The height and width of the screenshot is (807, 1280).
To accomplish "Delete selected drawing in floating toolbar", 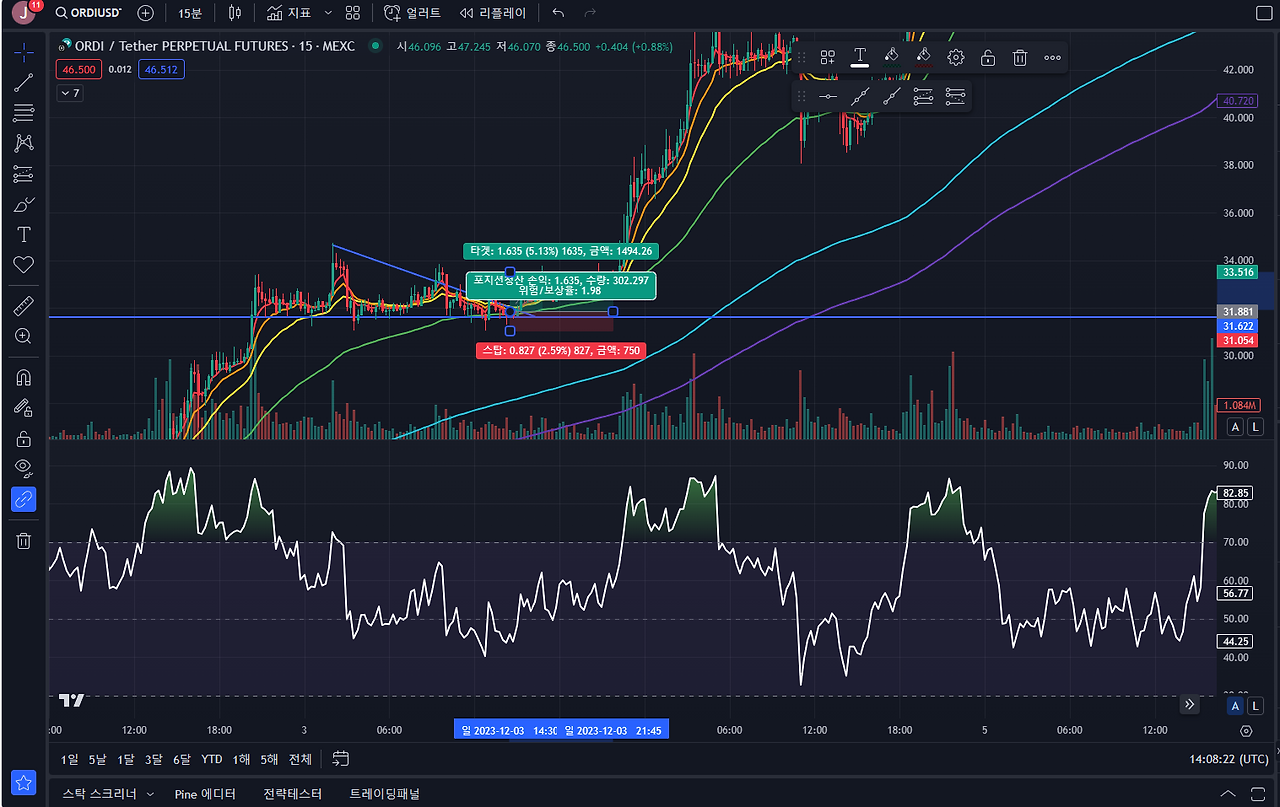I will tap(1020, 58).
